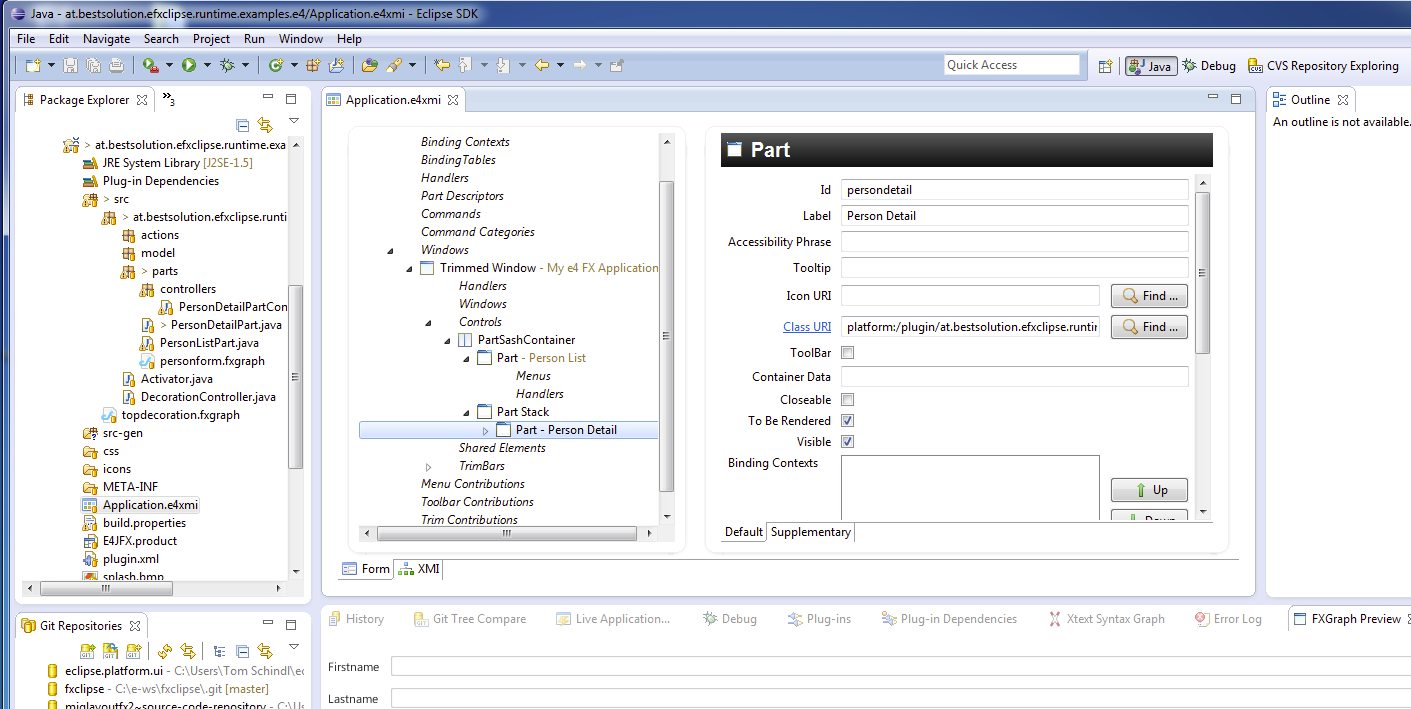The height and width of the screenshot is (709, 1411).
Task: Toggle the Closeable checkbox
Action: [847, 400]
